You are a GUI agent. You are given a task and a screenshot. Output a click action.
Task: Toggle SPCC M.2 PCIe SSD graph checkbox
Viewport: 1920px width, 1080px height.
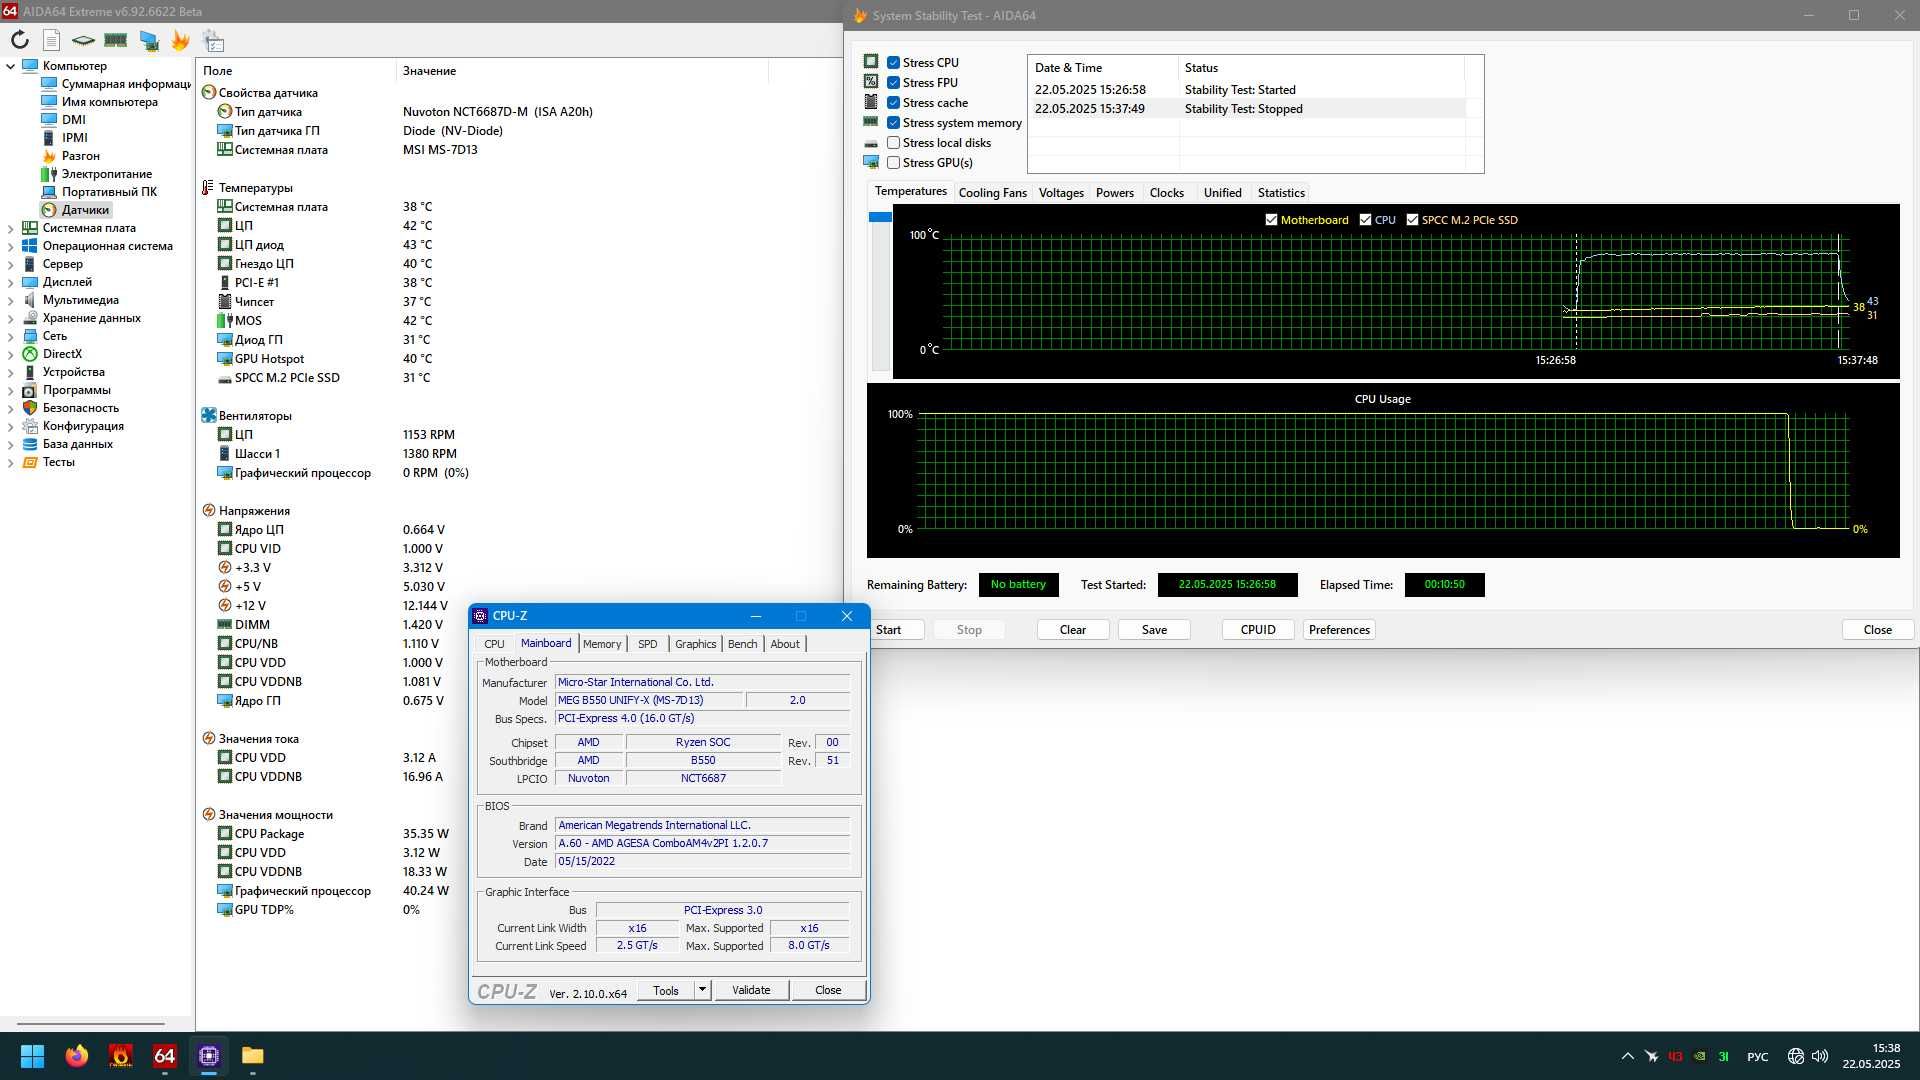[x=1412, y=220]
